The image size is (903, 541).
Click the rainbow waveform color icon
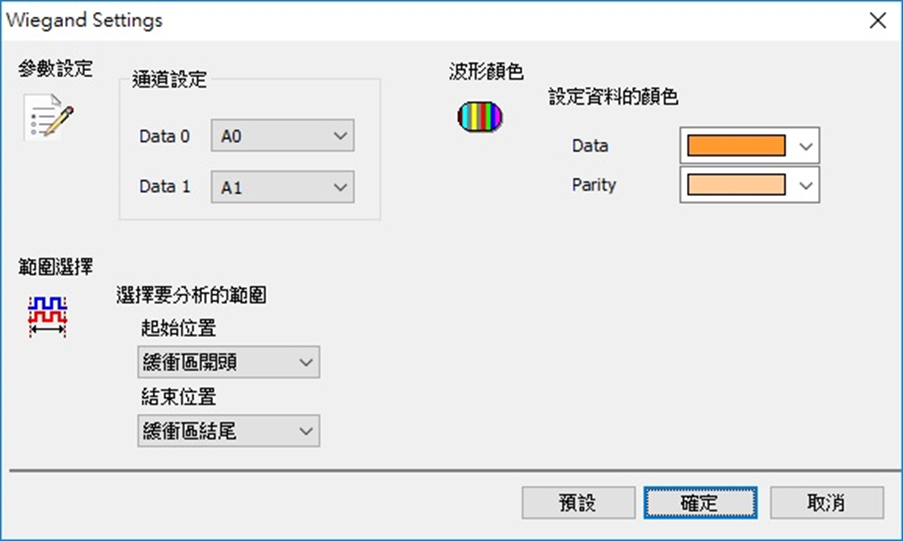(479, 117)
